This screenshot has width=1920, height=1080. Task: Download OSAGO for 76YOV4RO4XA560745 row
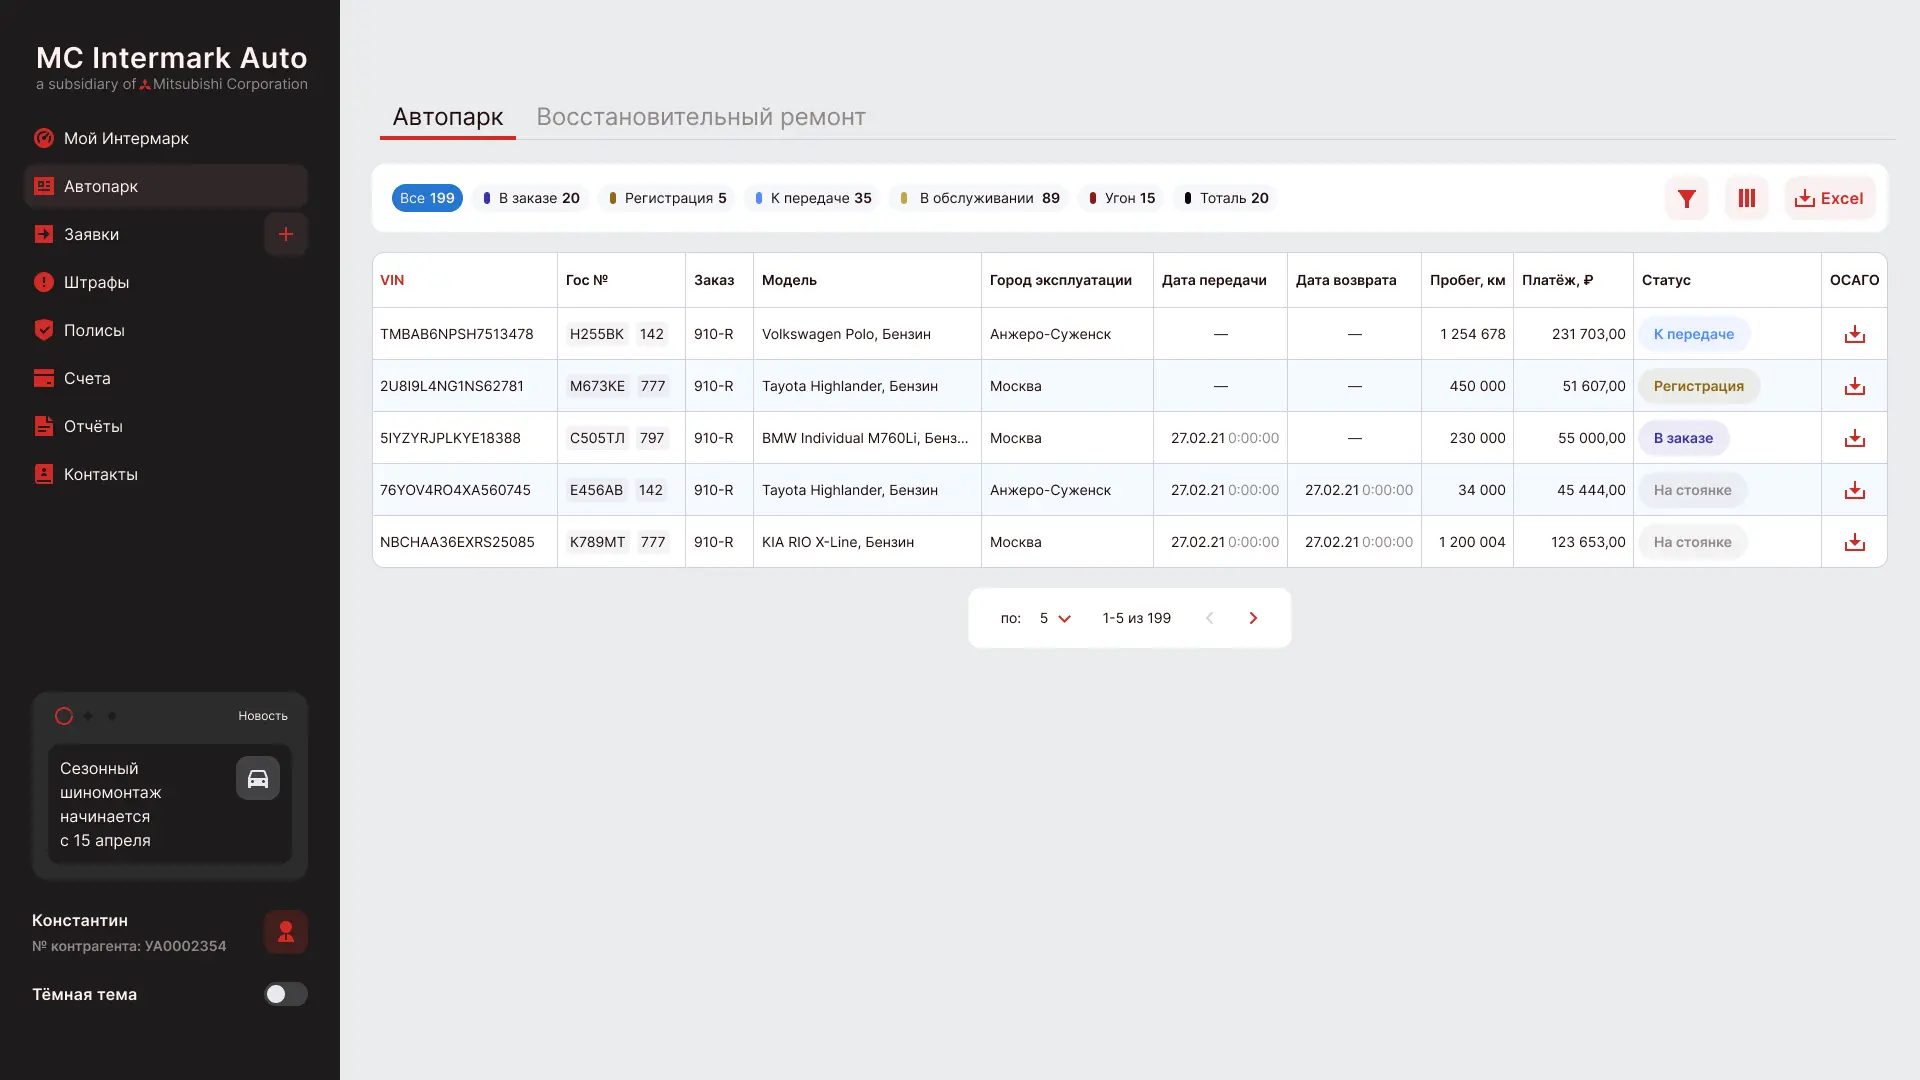[1855, 490]
